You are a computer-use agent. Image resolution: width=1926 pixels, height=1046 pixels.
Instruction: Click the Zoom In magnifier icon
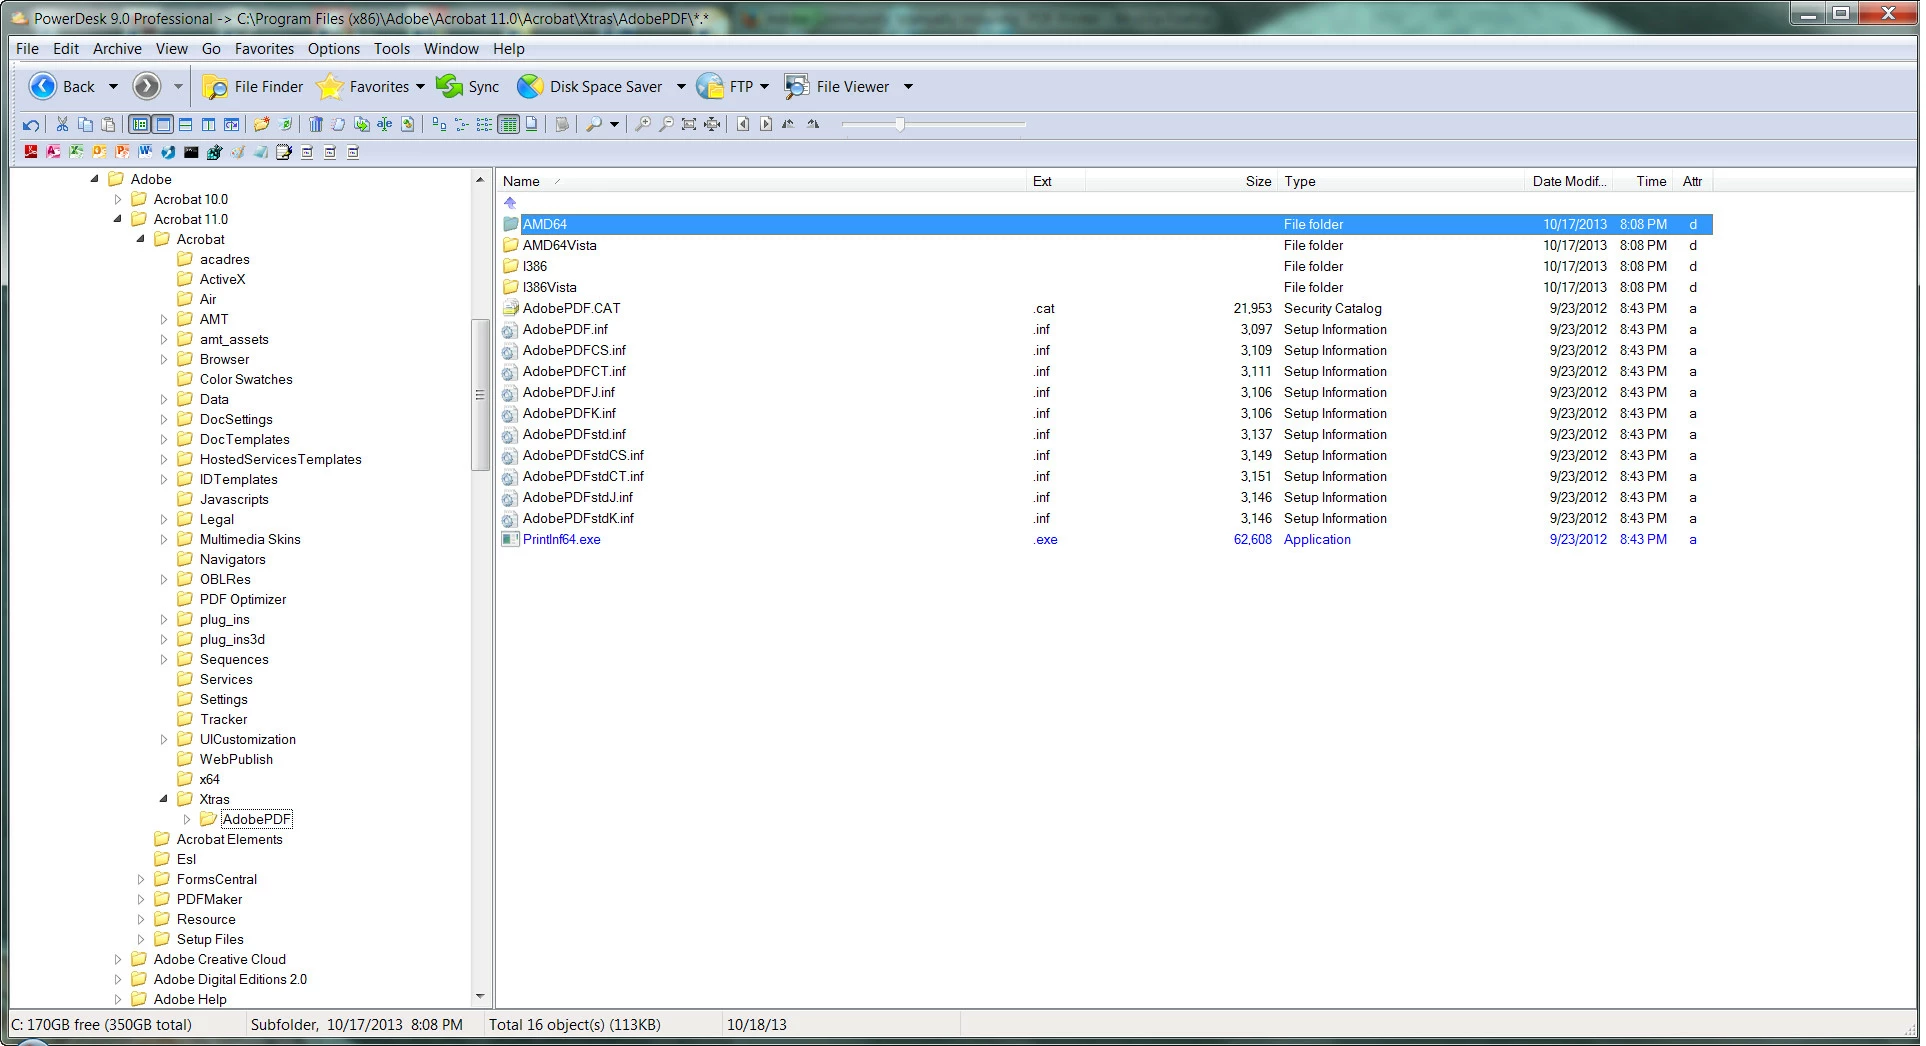642,124
